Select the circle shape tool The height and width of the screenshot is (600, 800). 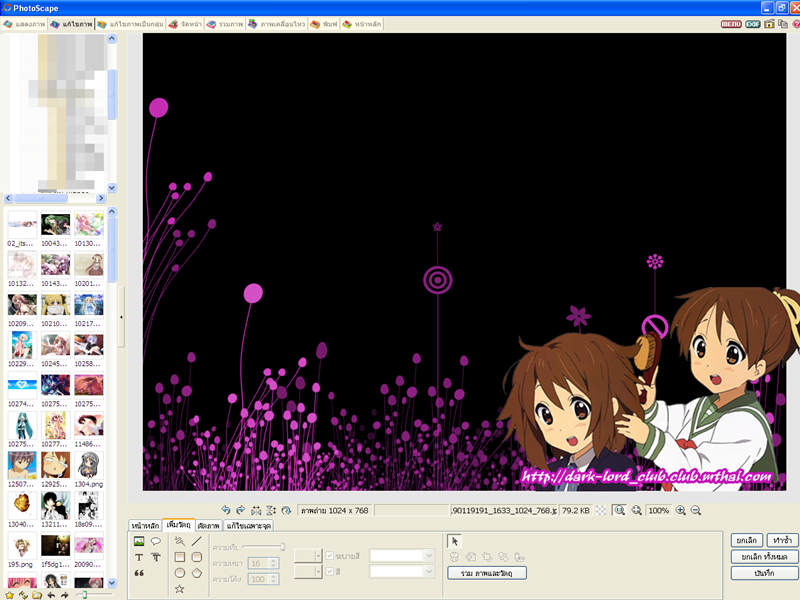[180, 573]
